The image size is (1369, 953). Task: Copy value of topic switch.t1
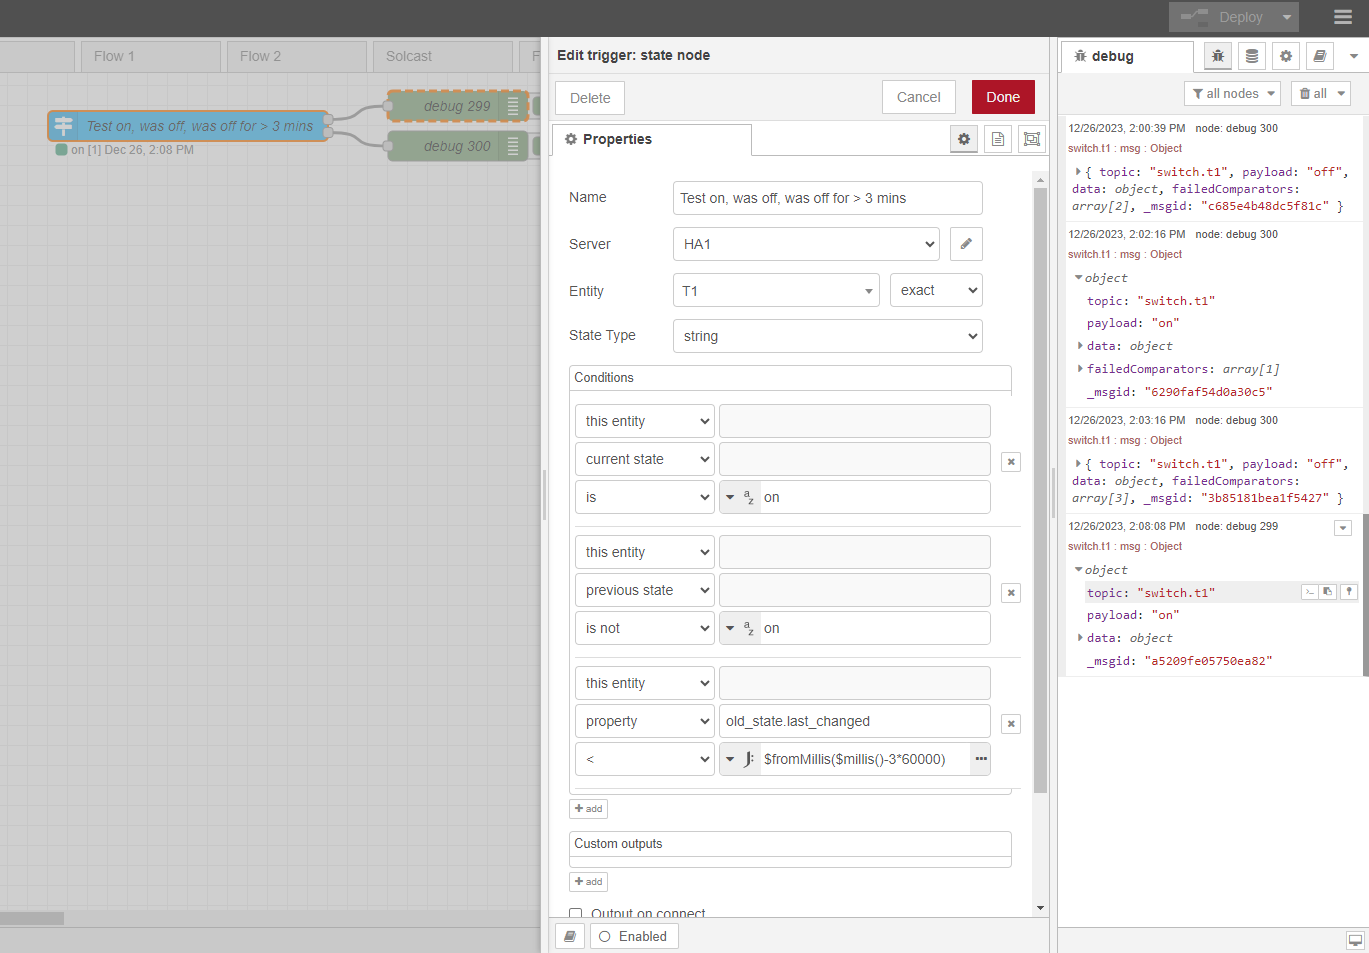point(1328,592)
